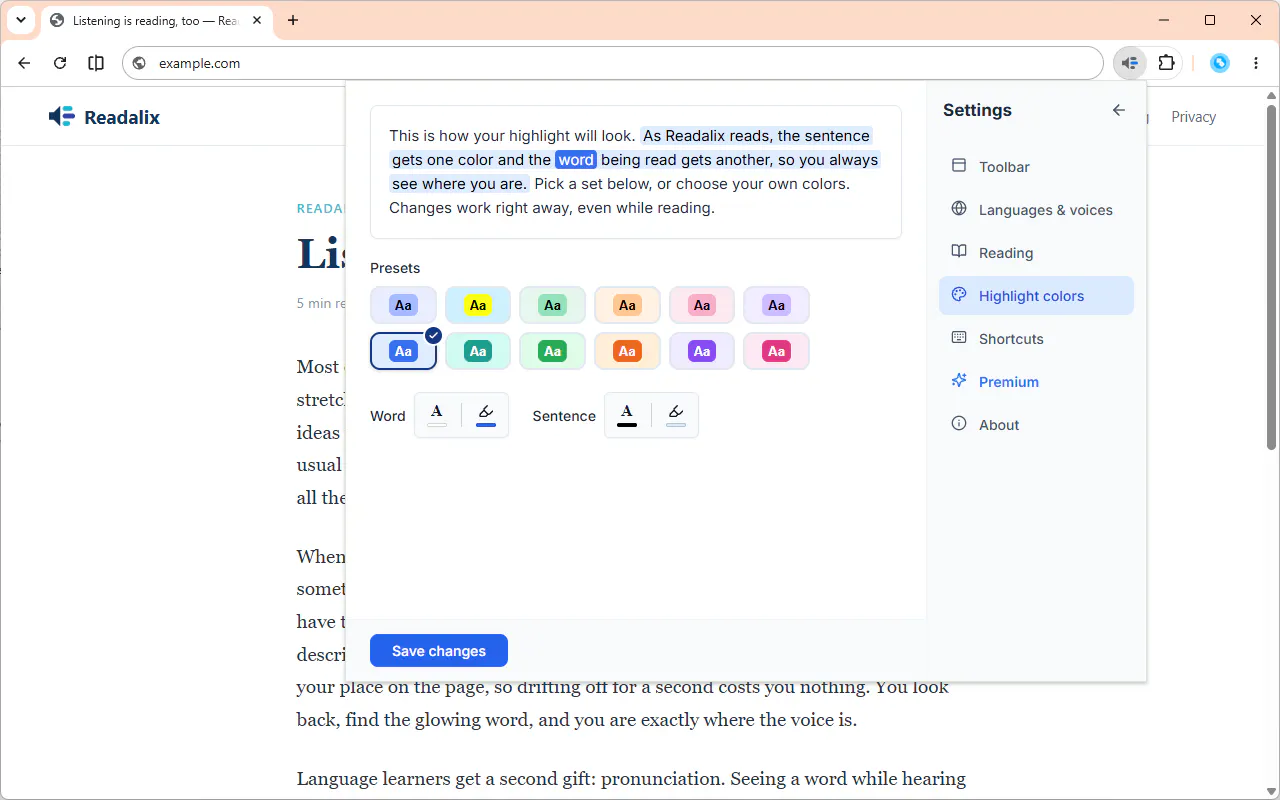The width and height of the screenshot is (1280, 800).
Task: Select the dark pink preset in the bottom row
Action: 776,351
